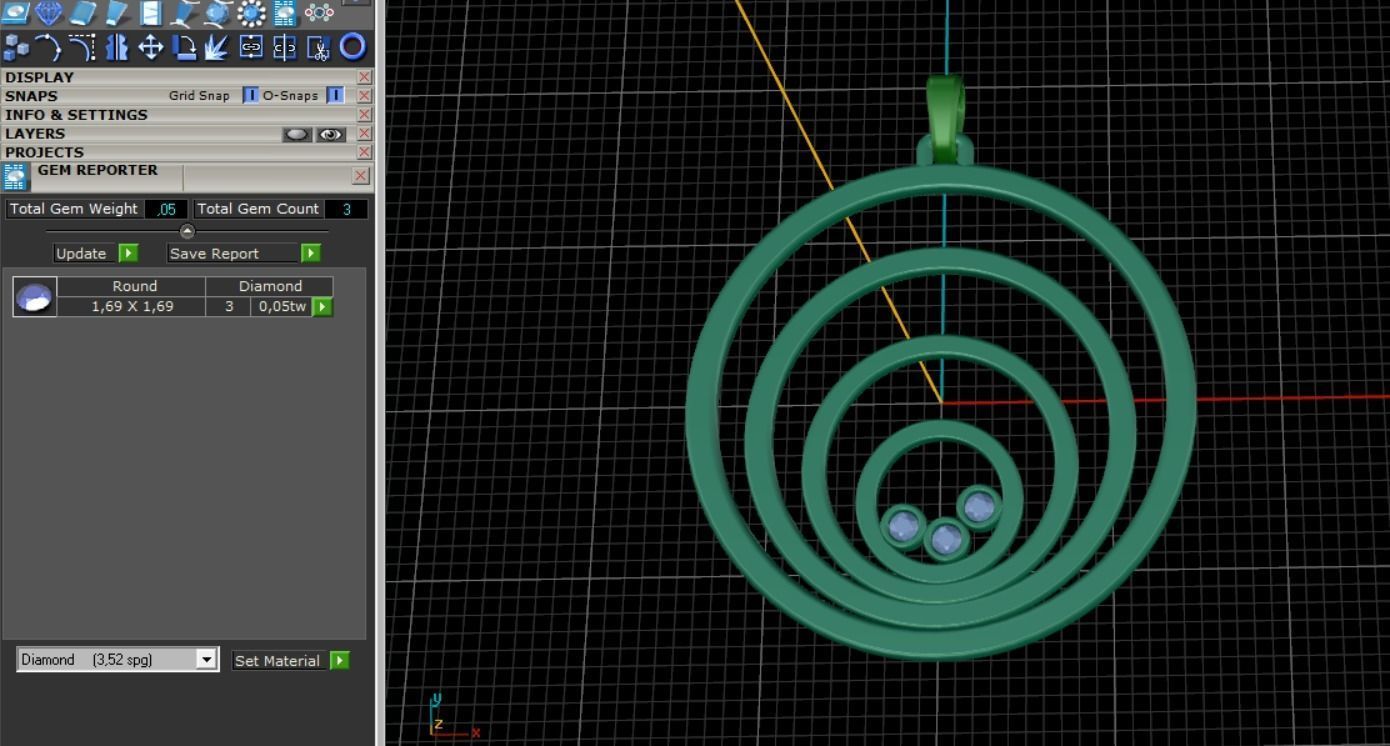Toggle the Grid Snap switch
Screen dimensions: 1390x746
pos(250,96)
